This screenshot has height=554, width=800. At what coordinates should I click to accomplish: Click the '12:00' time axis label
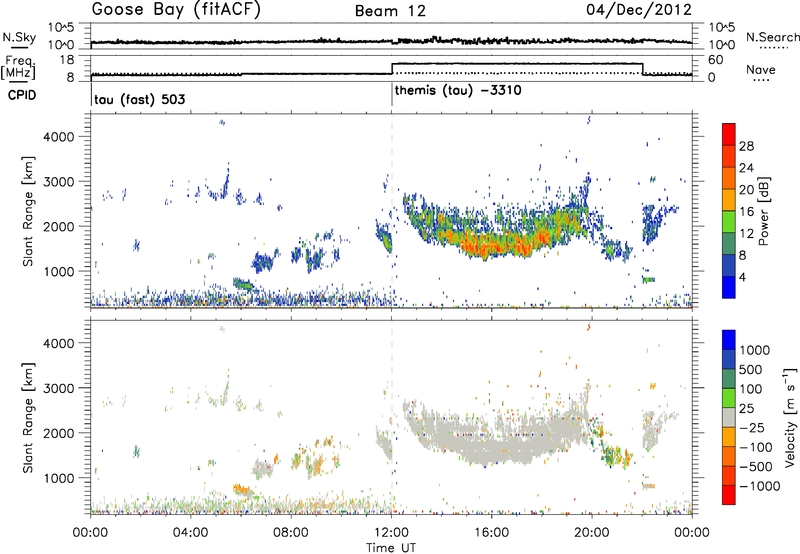[x=391, y=533]
